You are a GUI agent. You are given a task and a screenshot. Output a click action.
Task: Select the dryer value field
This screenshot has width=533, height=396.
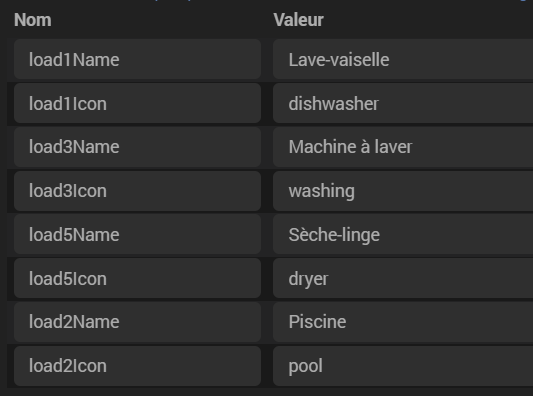click(x=403, y=278)
